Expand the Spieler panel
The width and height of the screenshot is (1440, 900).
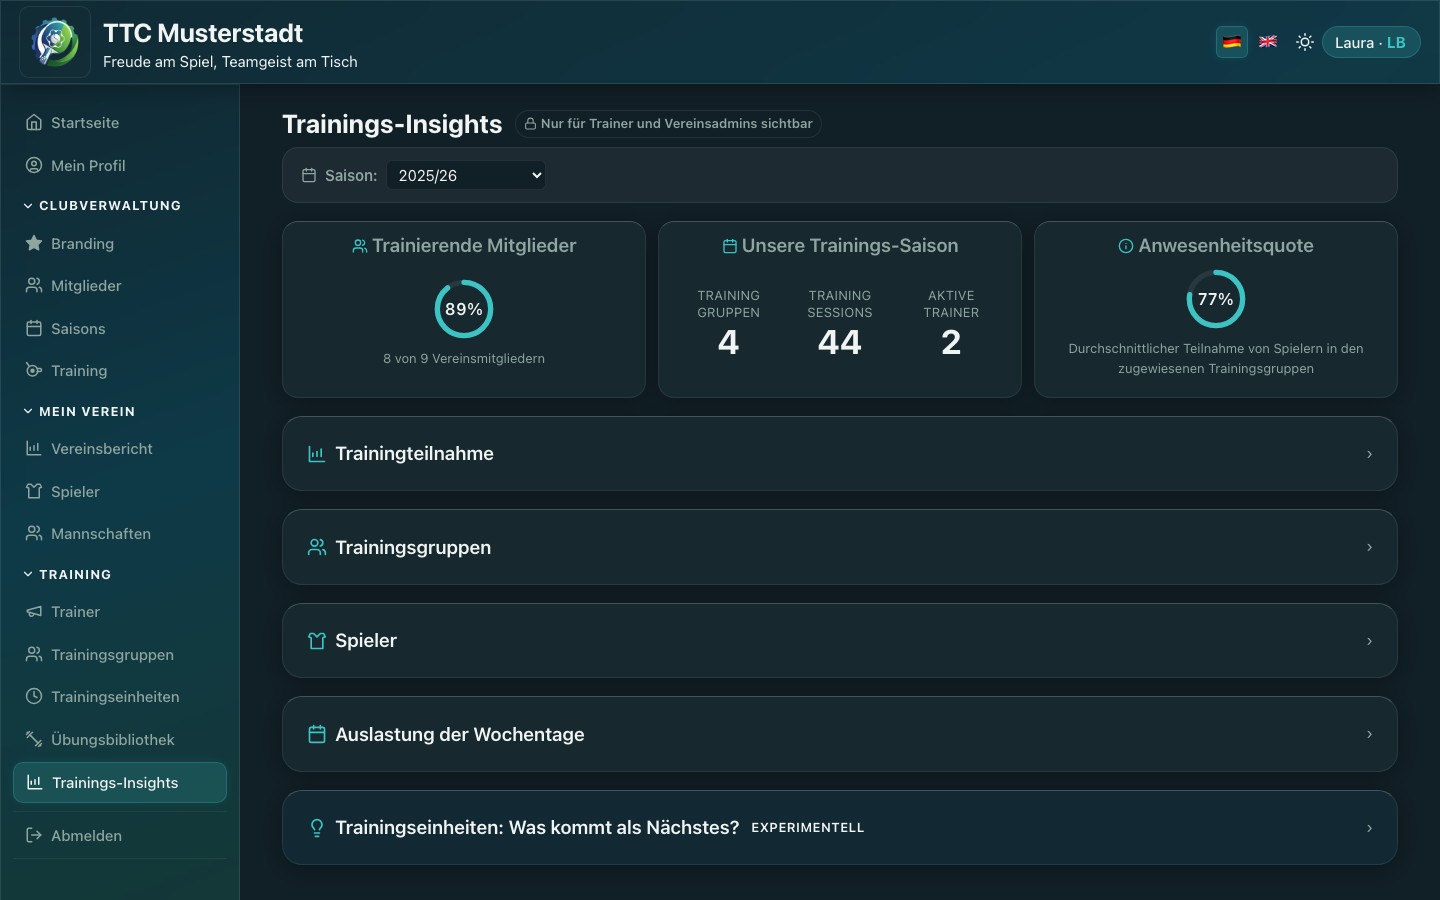840,641
